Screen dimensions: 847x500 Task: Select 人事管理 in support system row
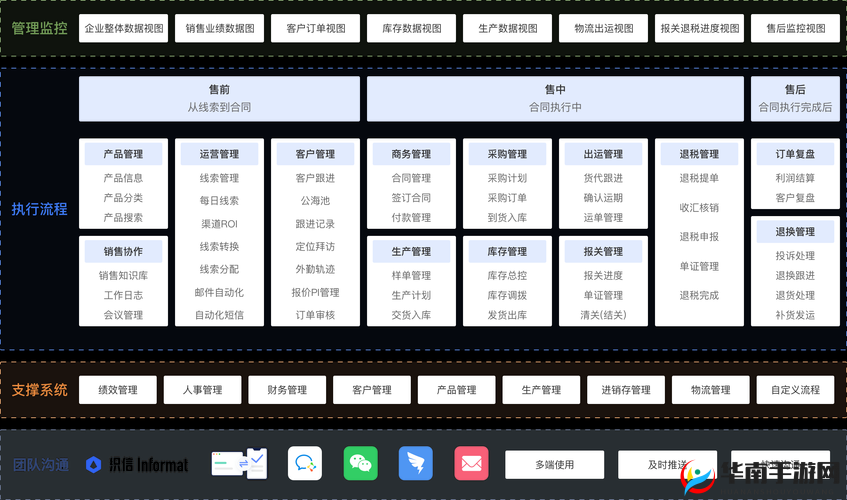203,390
